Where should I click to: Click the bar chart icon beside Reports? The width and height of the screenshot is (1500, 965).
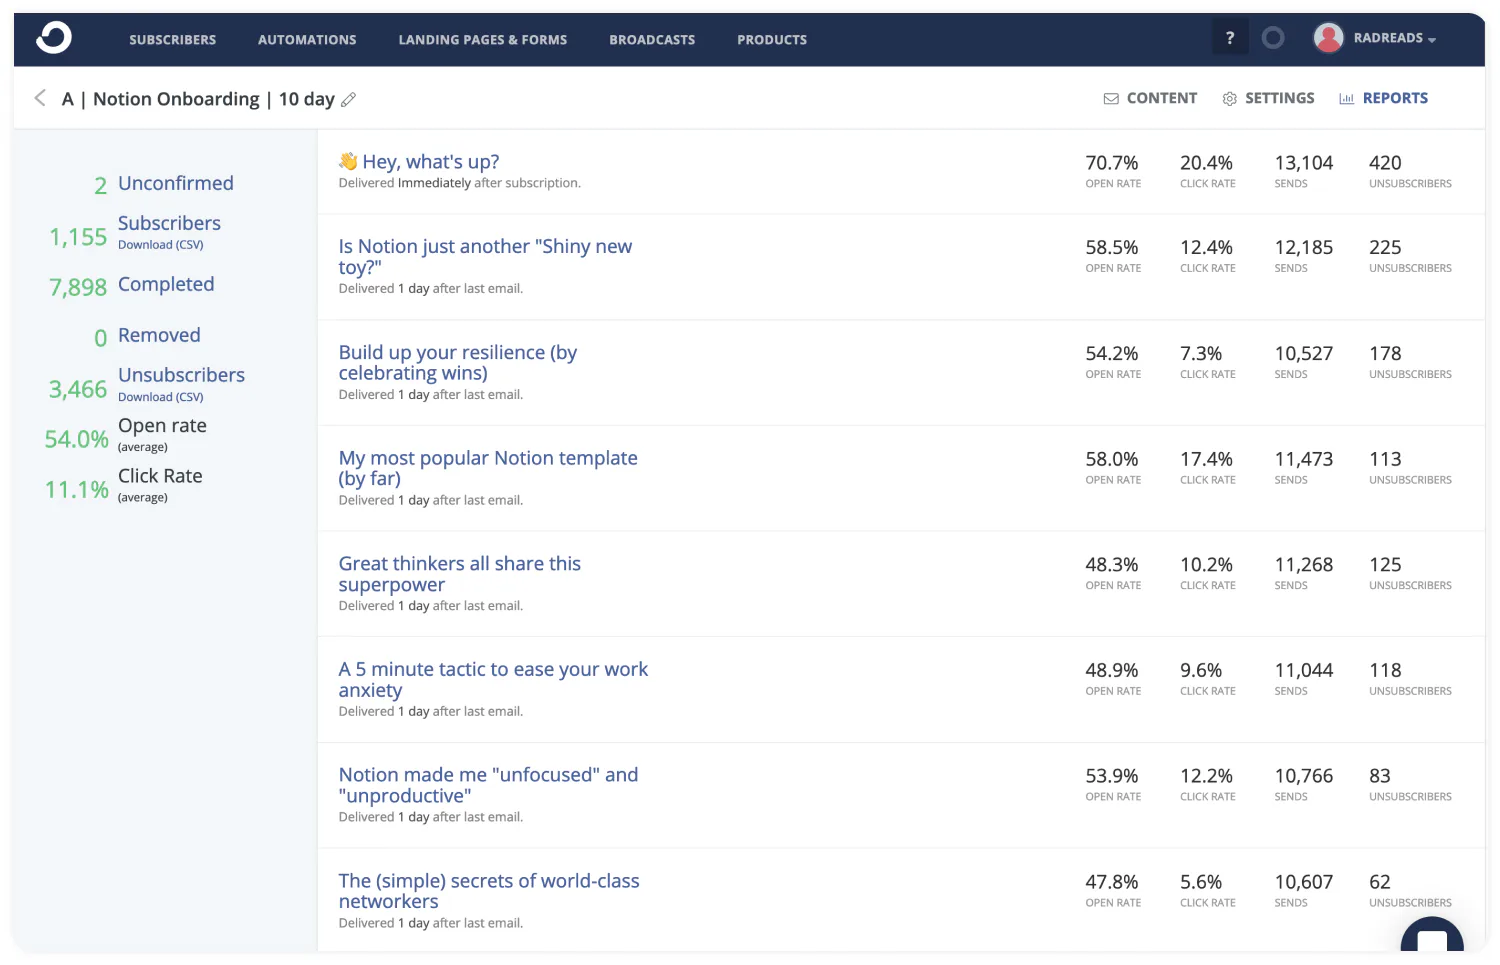(1346, 98)
